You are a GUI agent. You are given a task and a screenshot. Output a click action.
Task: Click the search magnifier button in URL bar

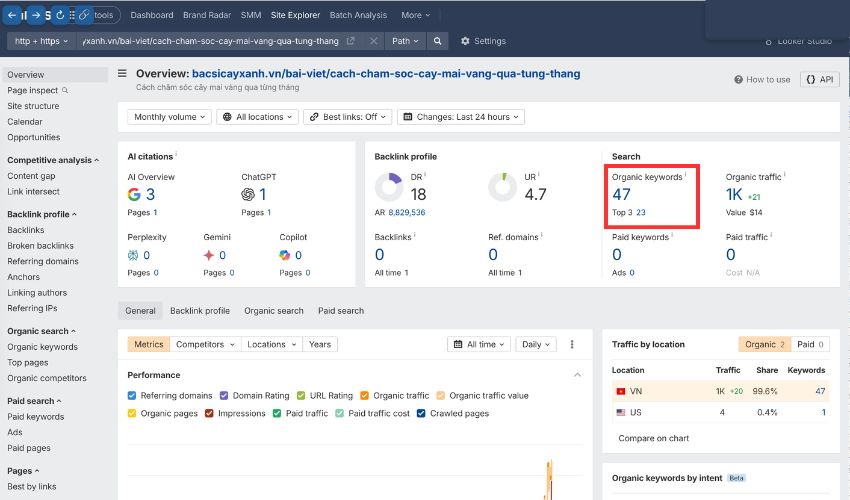[x=438, y=41]
